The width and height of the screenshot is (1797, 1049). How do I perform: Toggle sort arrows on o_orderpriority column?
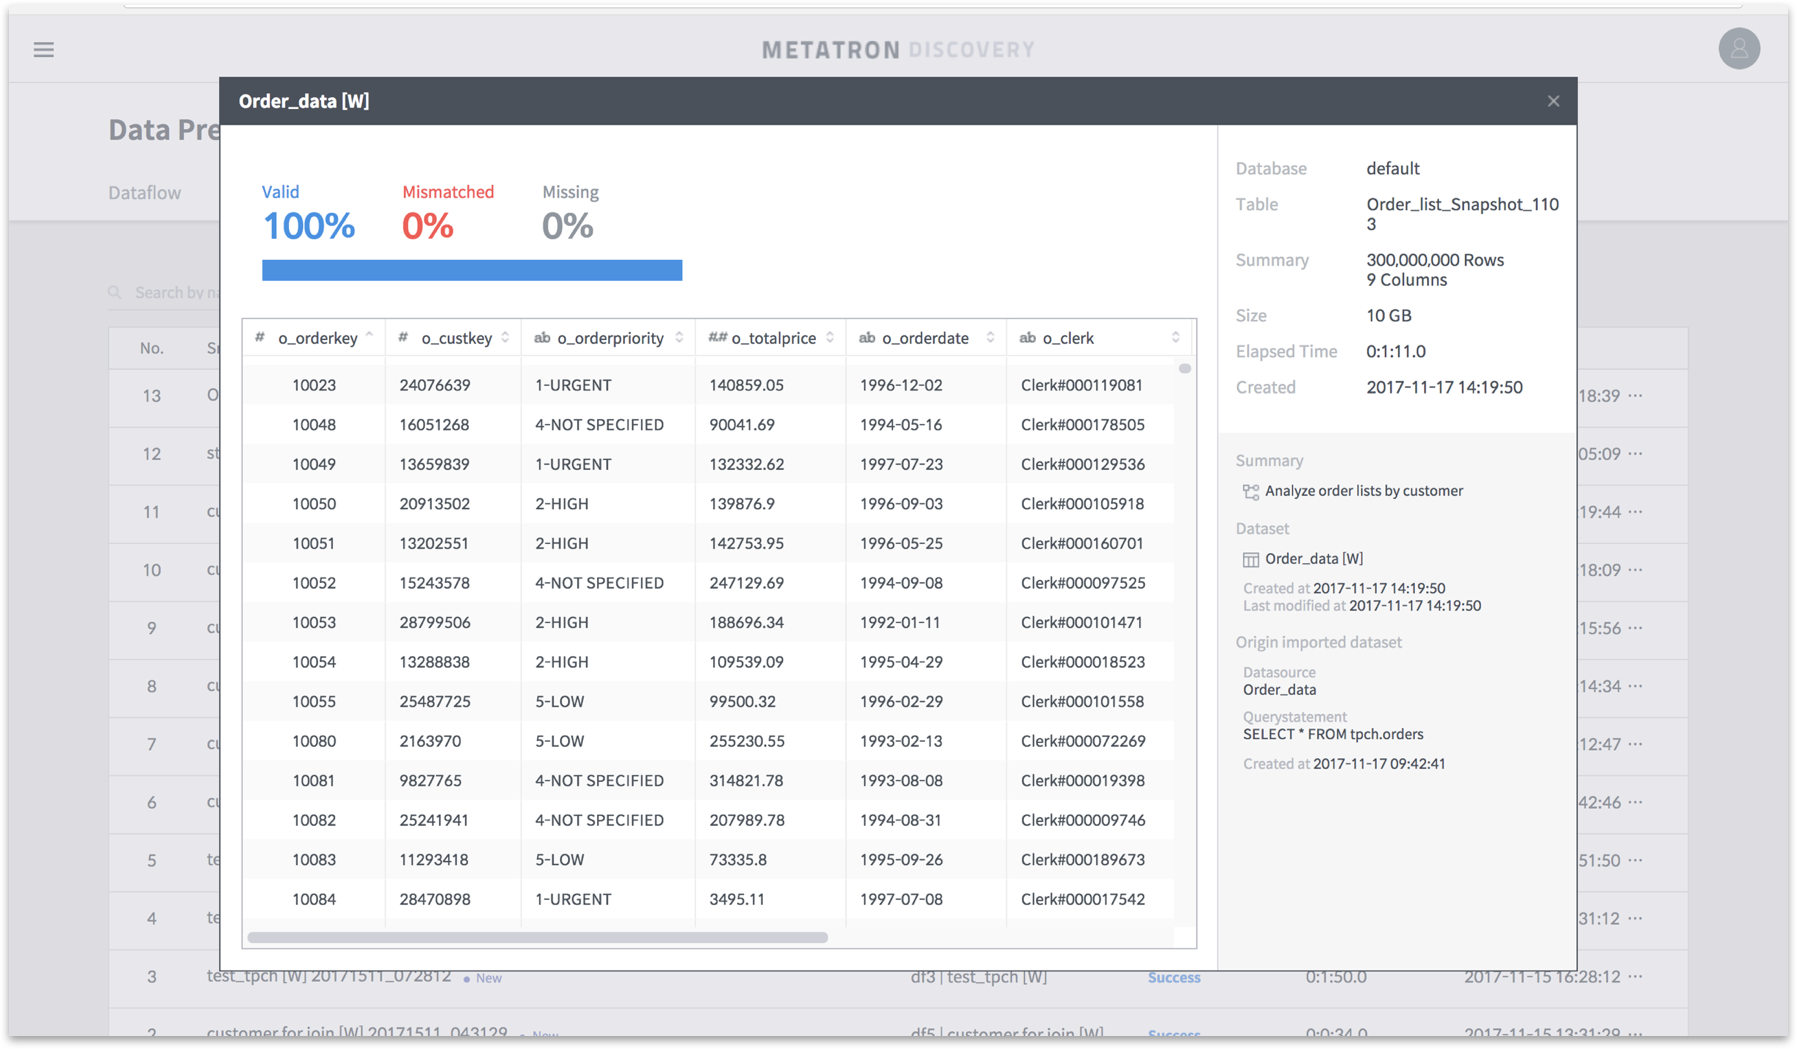(x=679, y=338)
